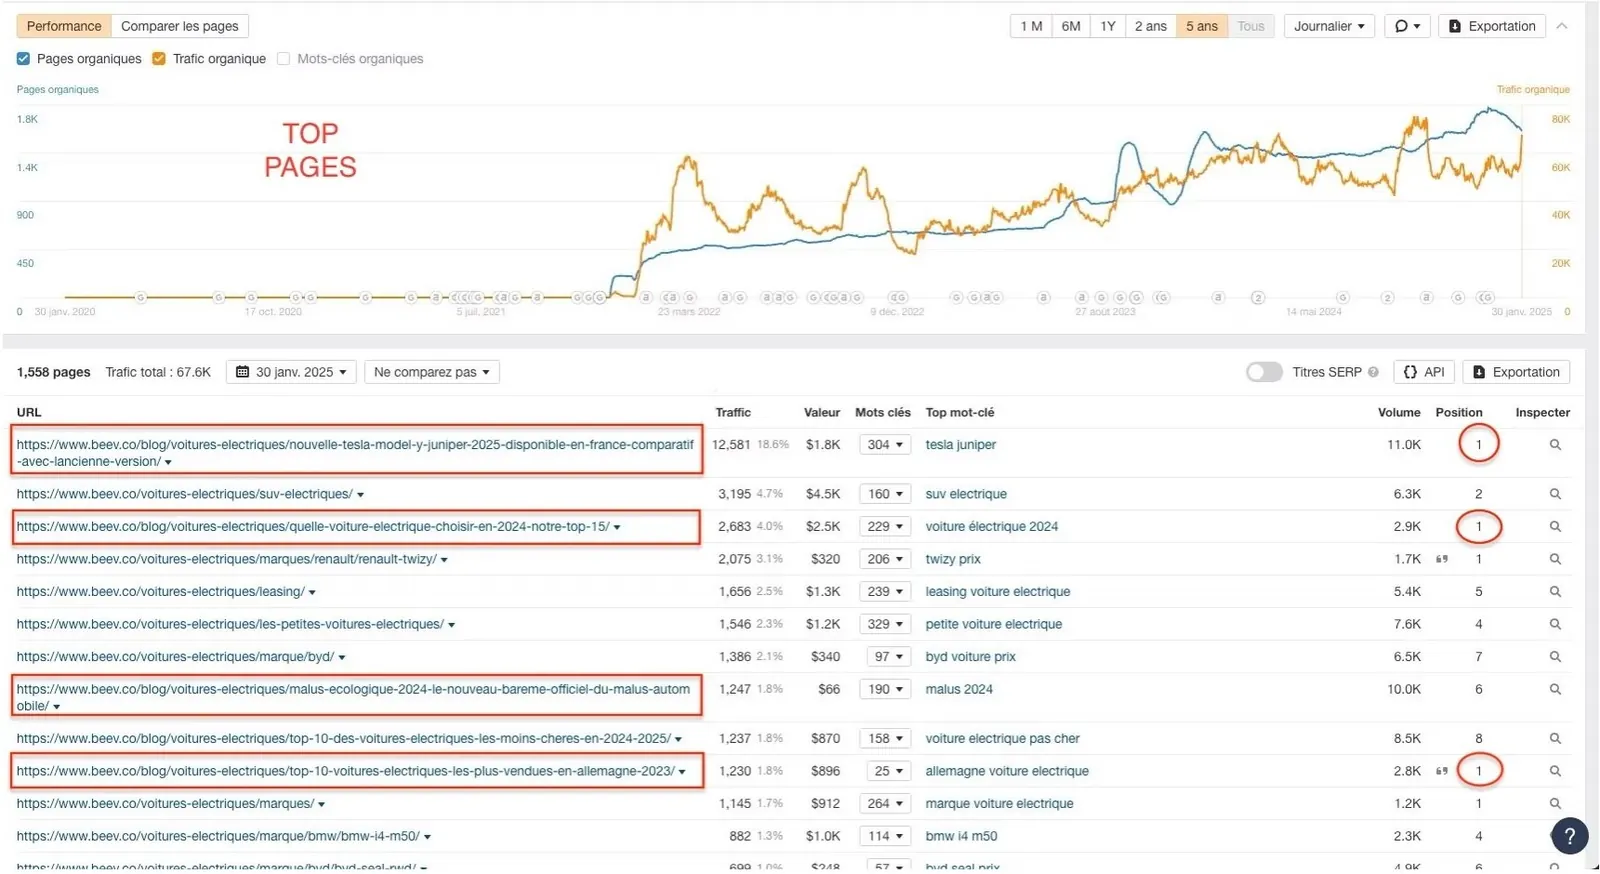Image resolution: width=1600 pixels, height=874 pixels.
Task: Click magnifier icon for petite voiture electrique
Action: [1555, 624]
